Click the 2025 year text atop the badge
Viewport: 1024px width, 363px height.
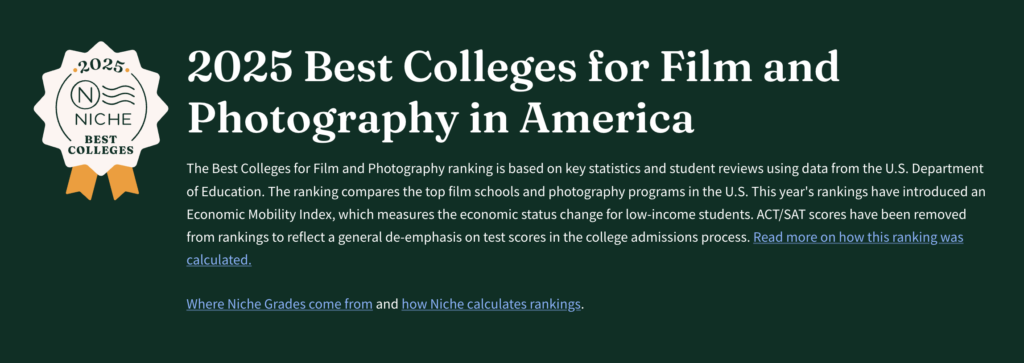coord(101,67)
